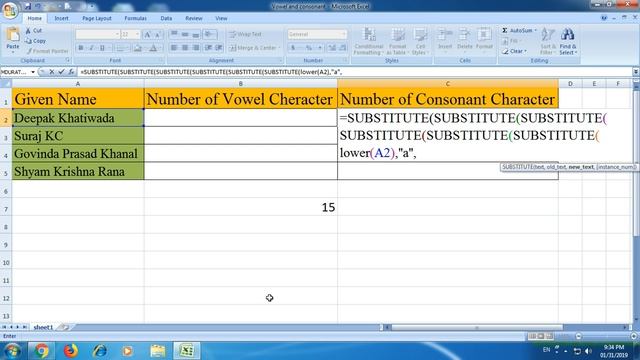The image size is (640, 360).
Task: Click the Merge & Center command
Action: [255, 48]
